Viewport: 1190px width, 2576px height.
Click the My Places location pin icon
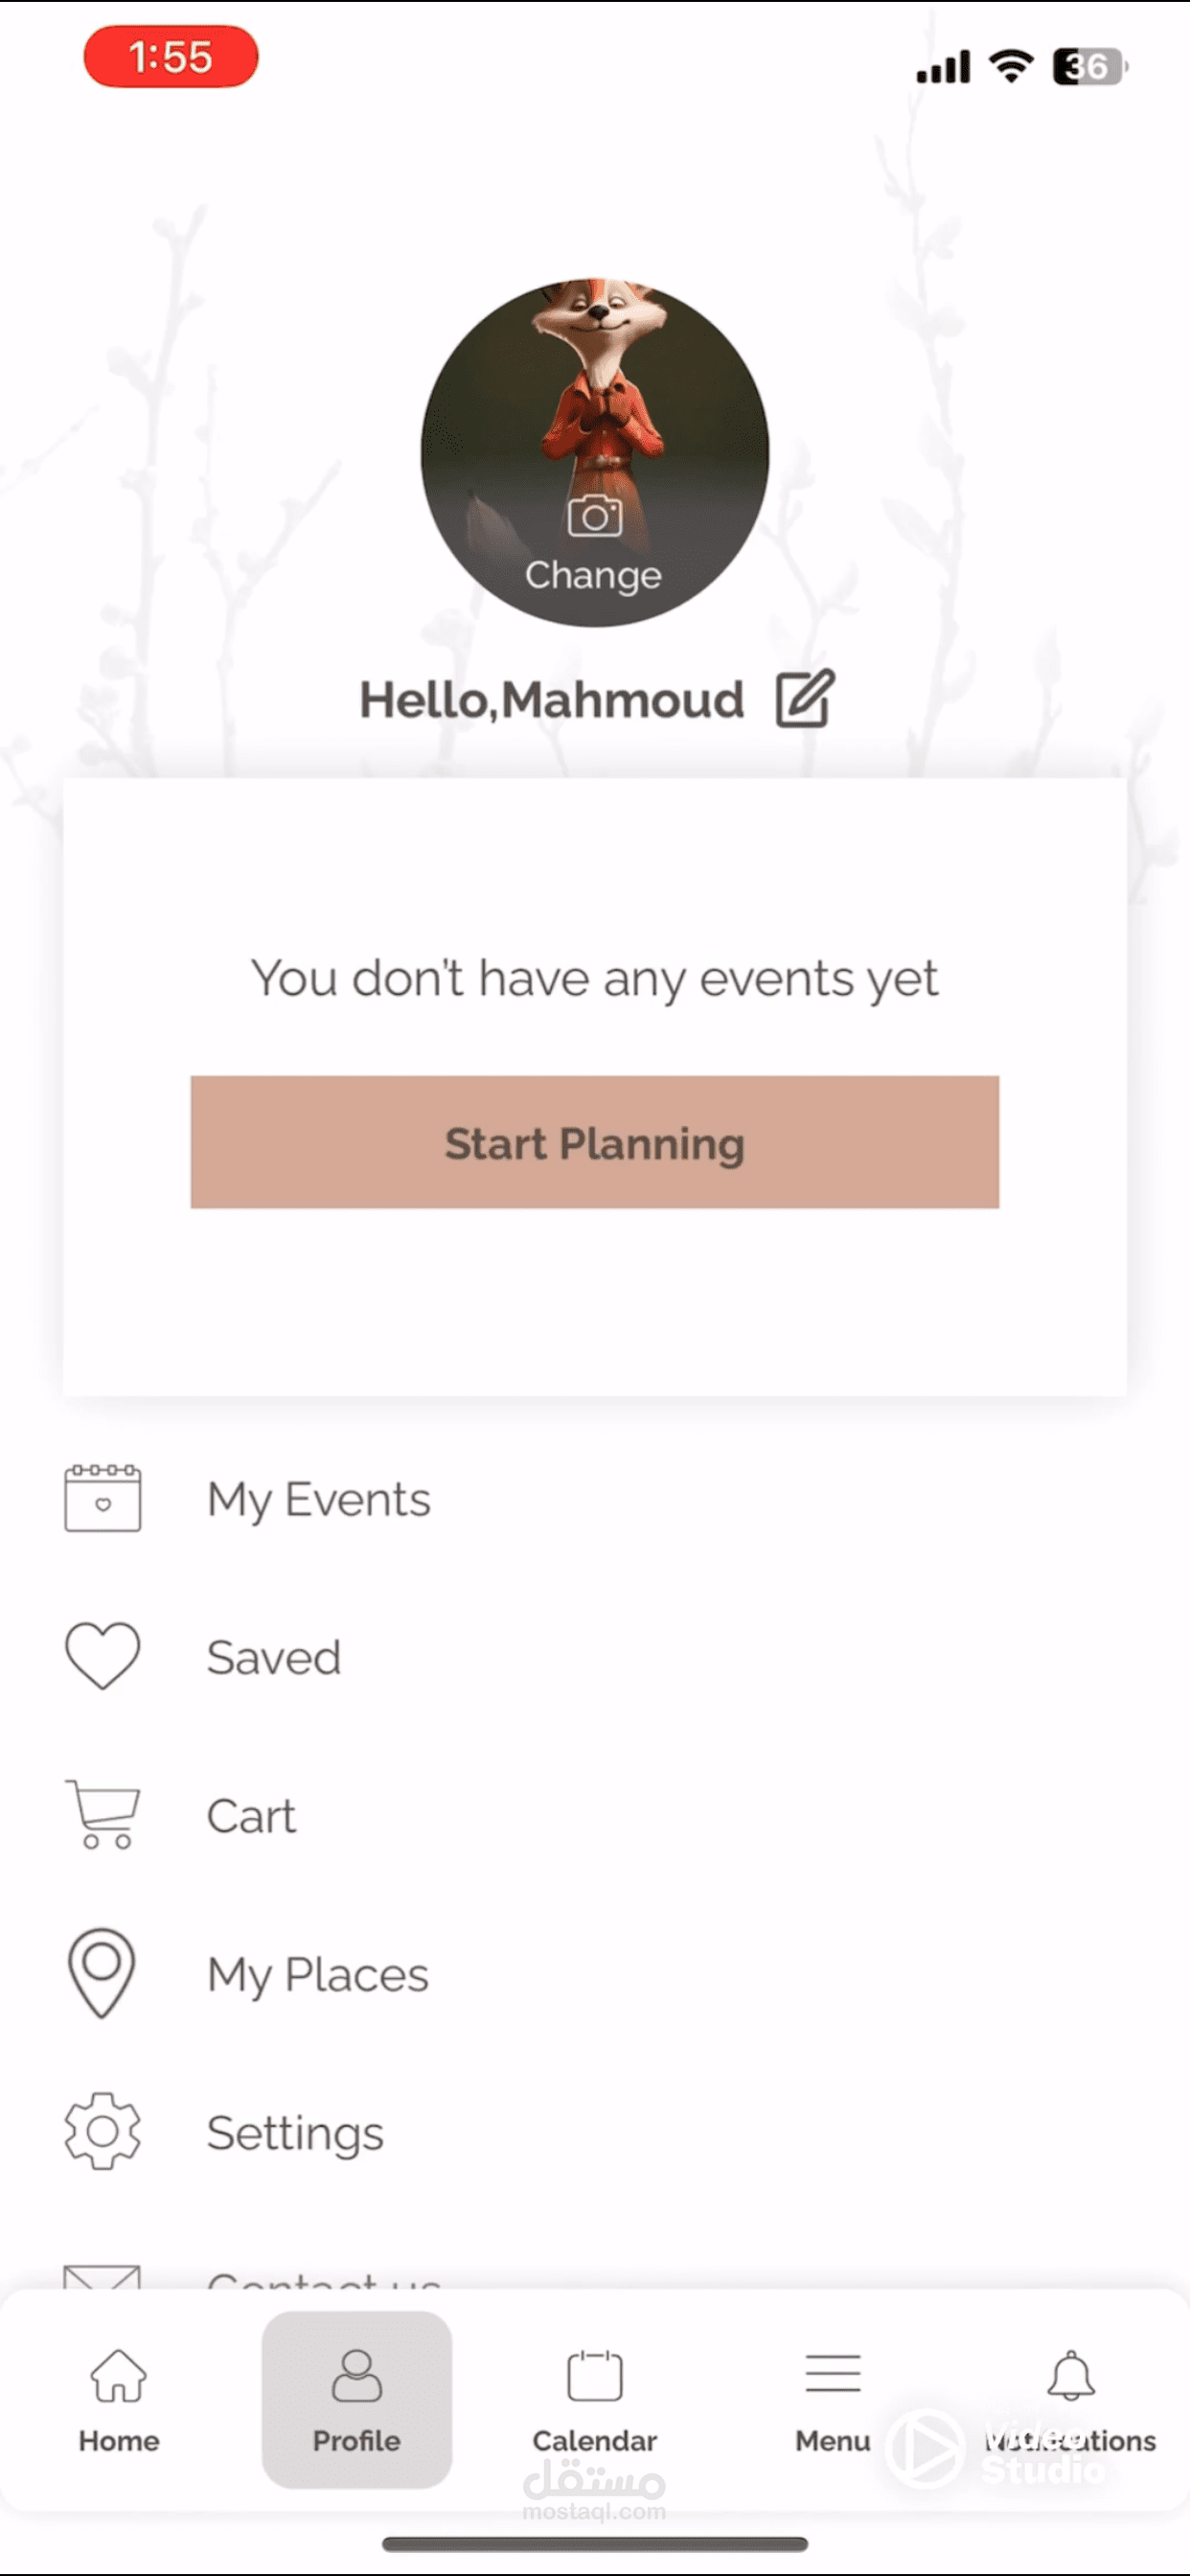101,1972
